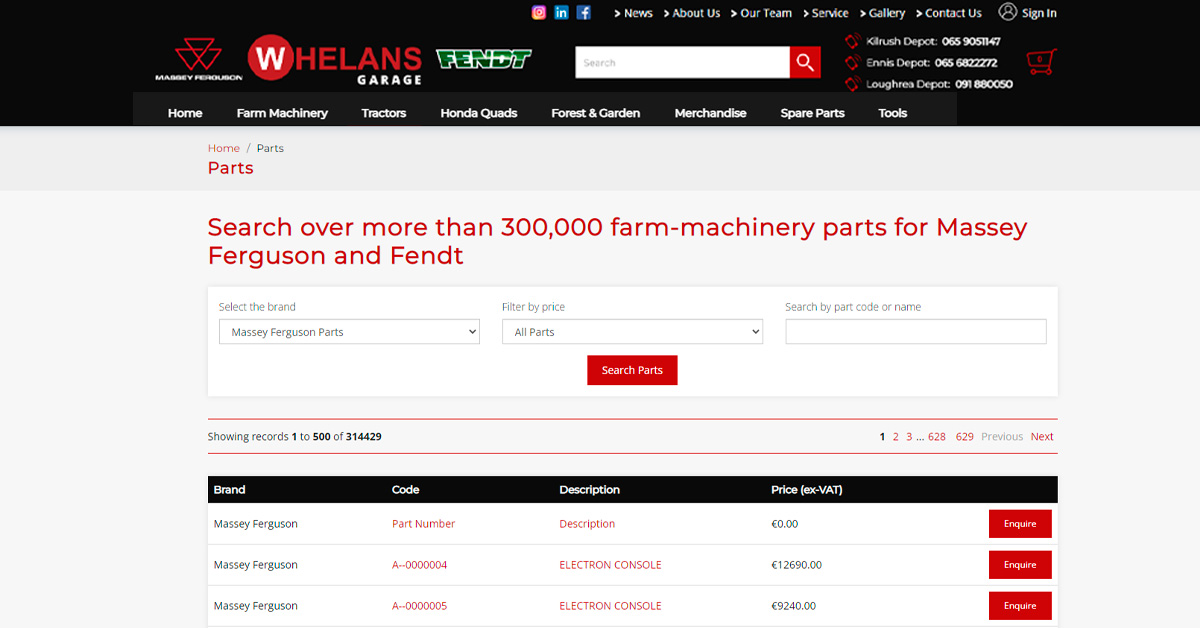Focus the header Search input field
This screenshot has height=628, width=1200.
point(683,62)
